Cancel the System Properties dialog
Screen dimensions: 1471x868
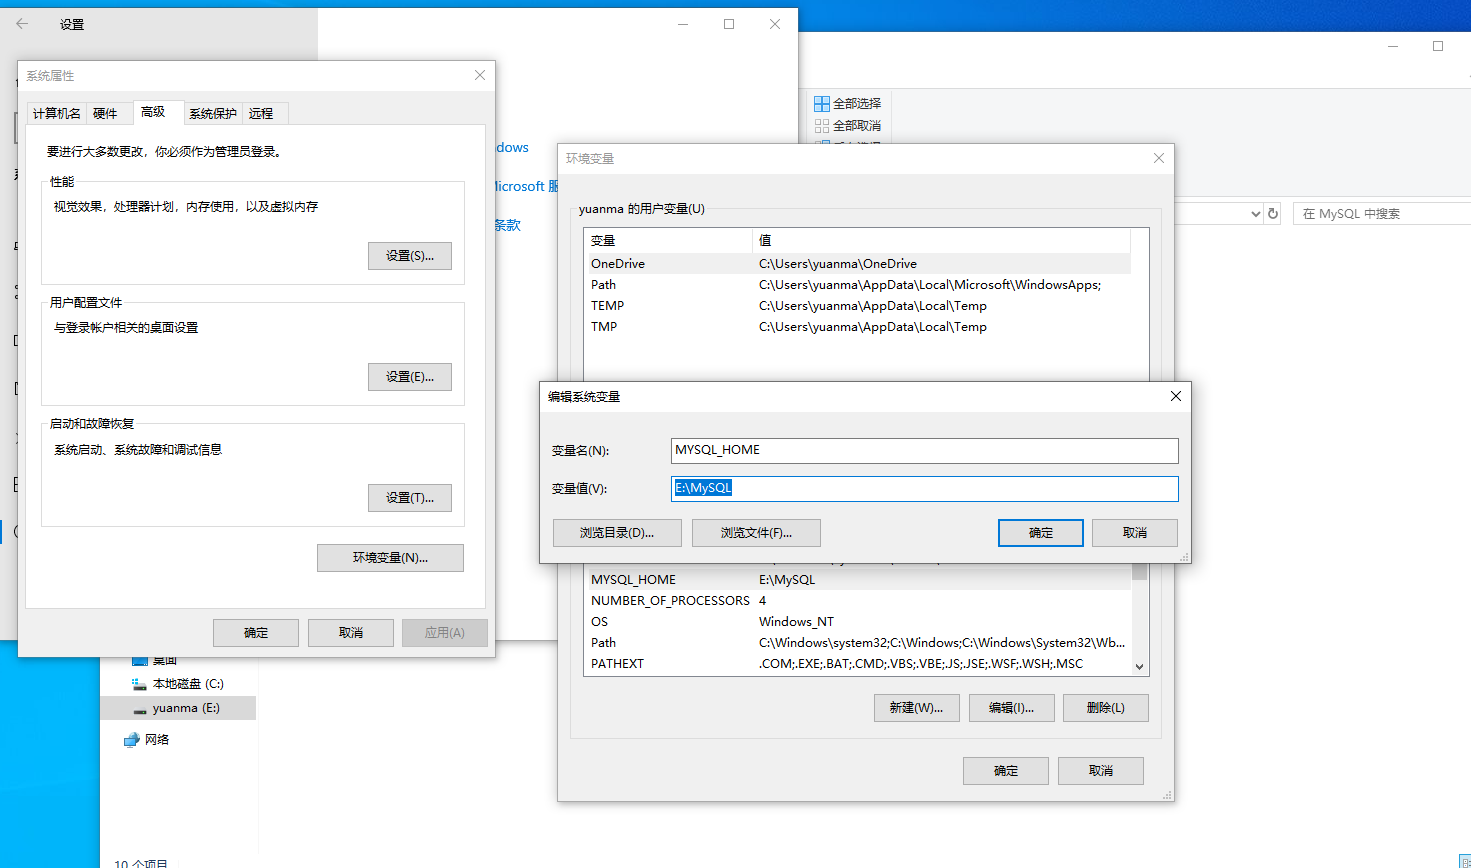[351, 633]
